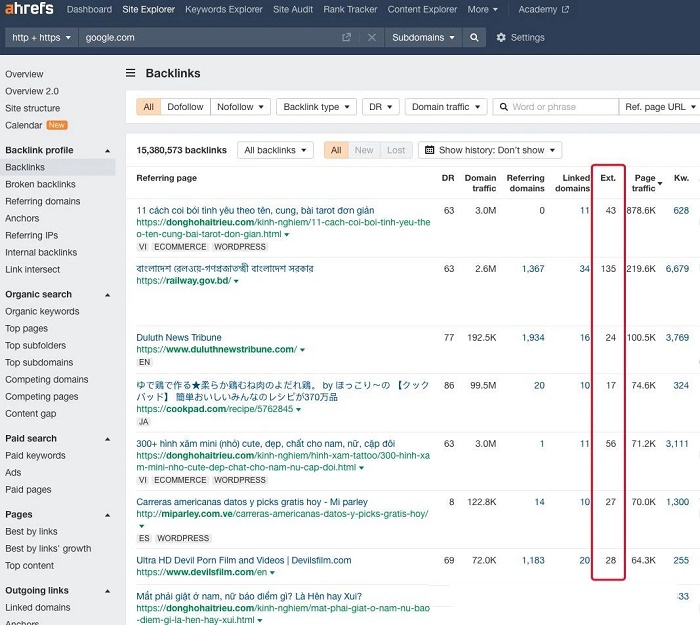Screen dimensions: 700x625
Task: Open Content Explorer
Action: tap(422, 9)
